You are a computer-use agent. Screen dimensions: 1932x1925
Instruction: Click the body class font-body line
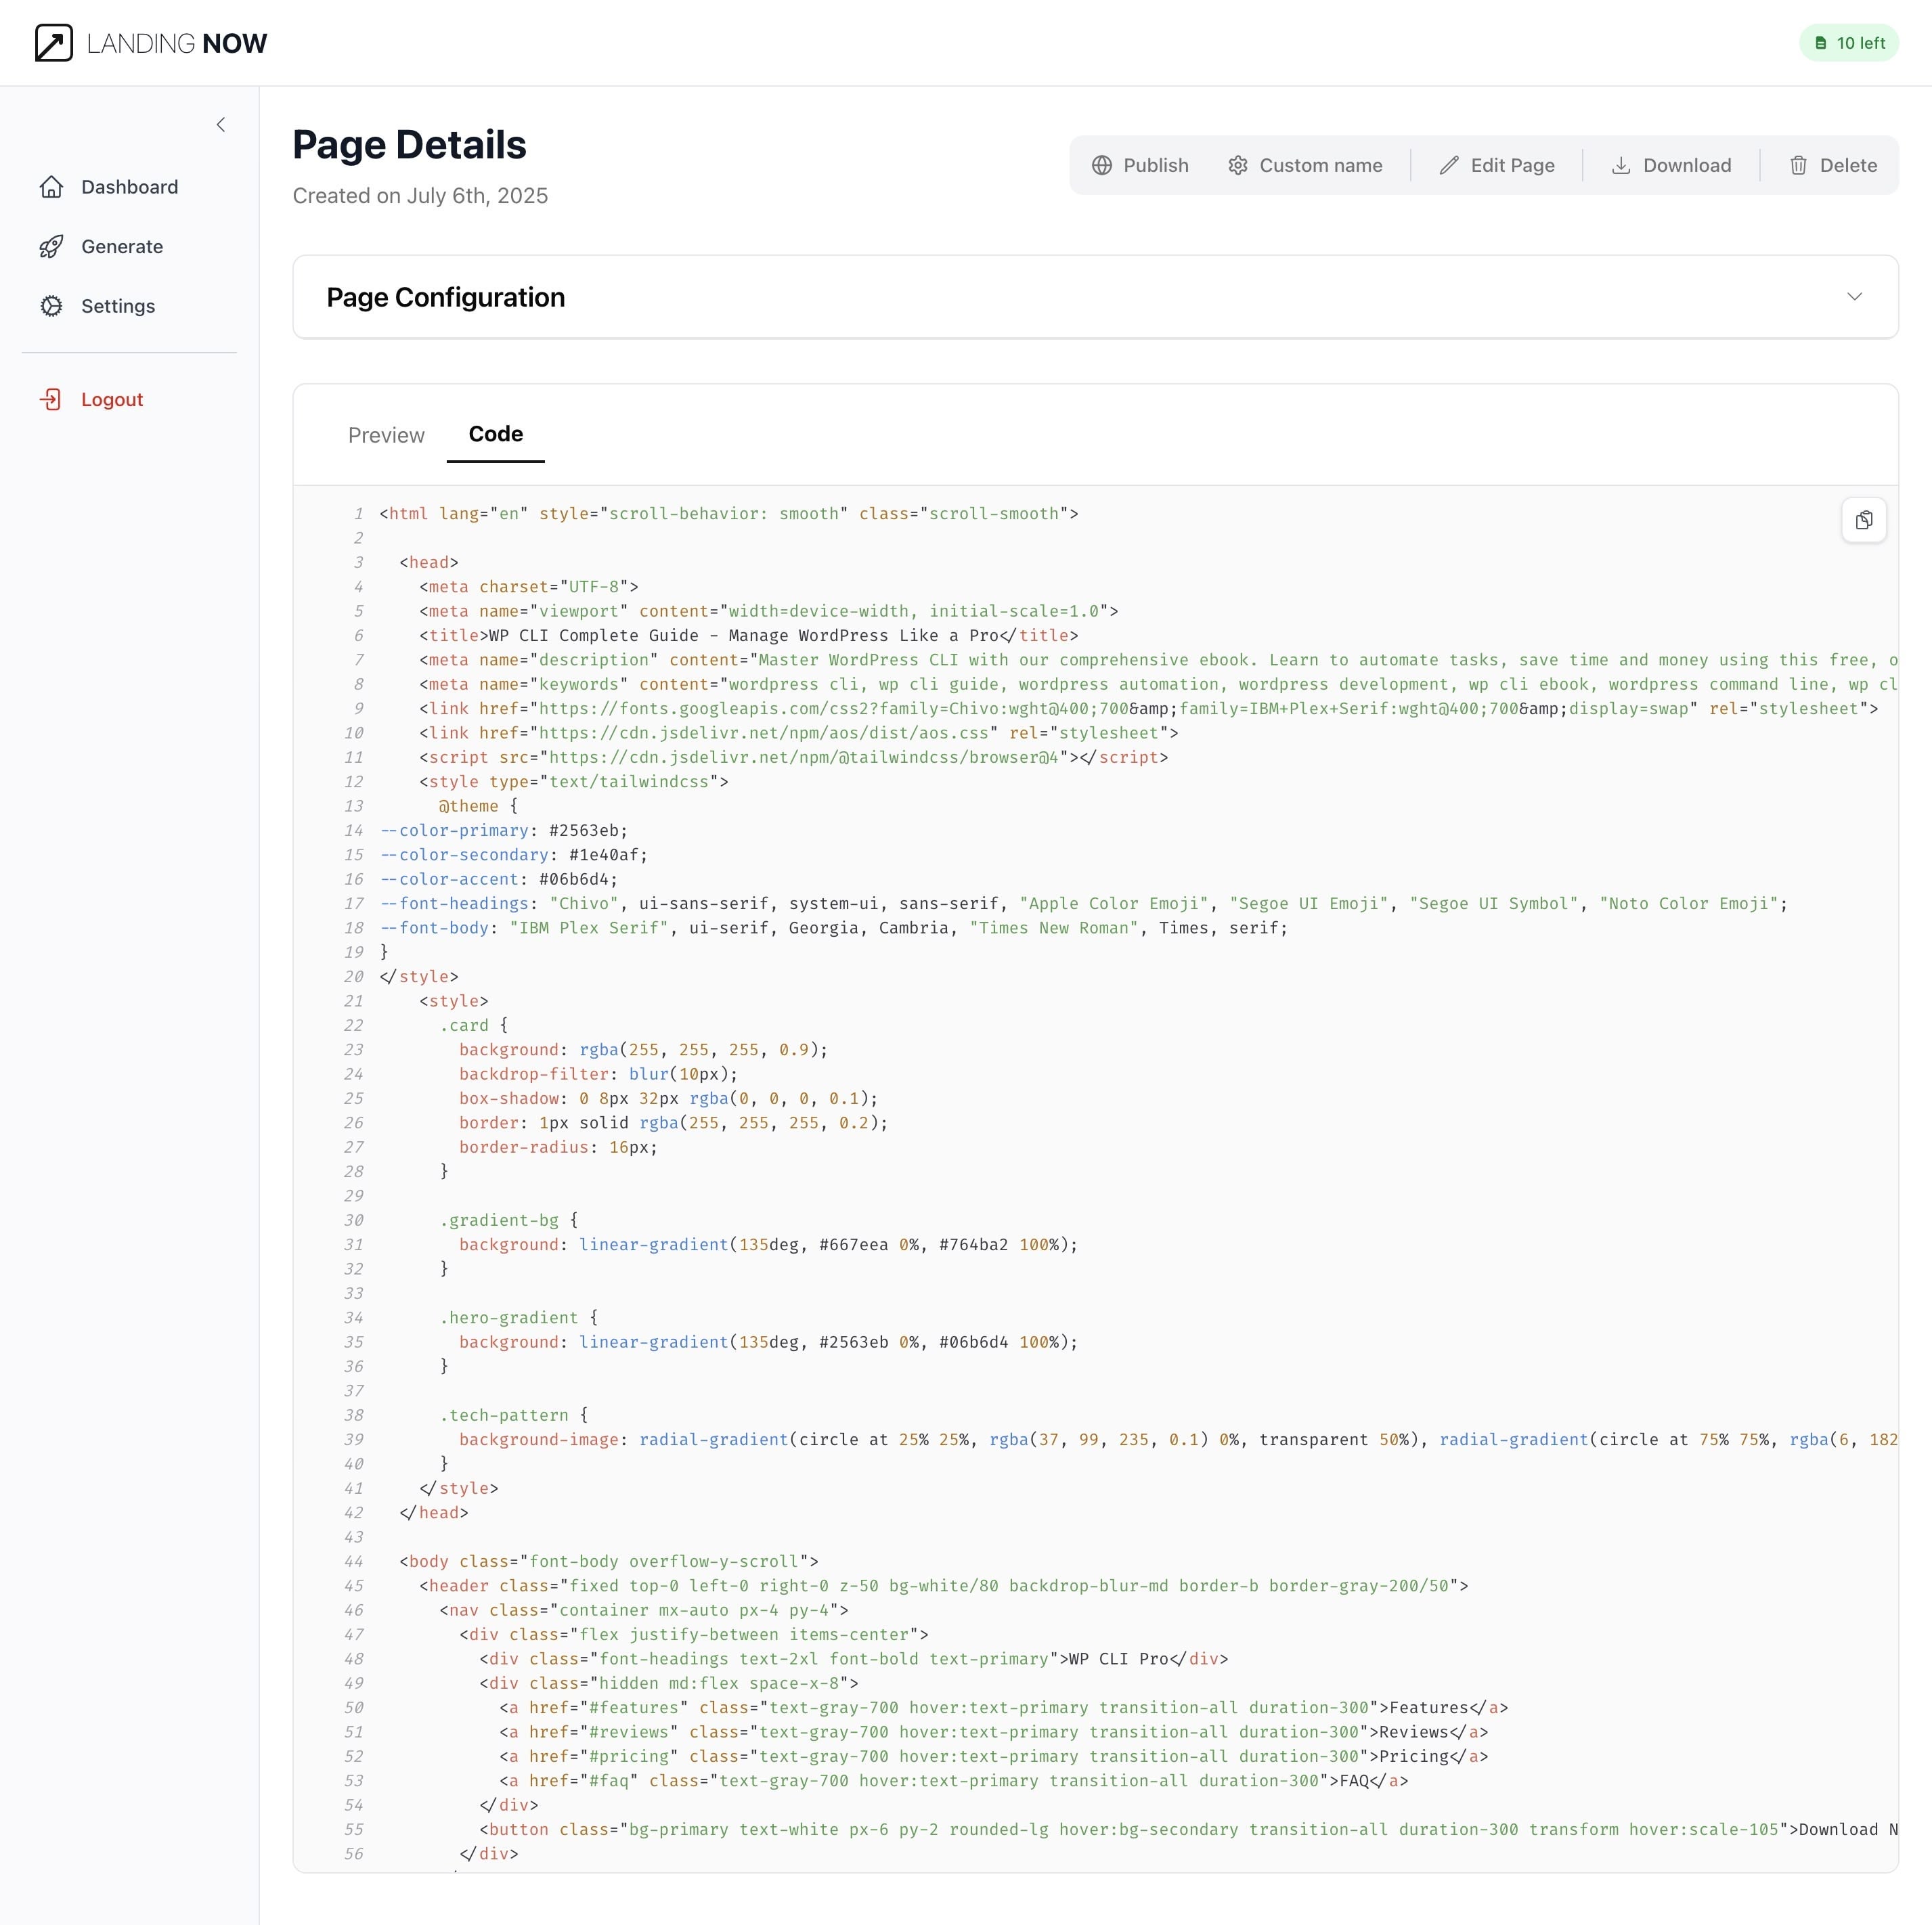coord(609,1562)
